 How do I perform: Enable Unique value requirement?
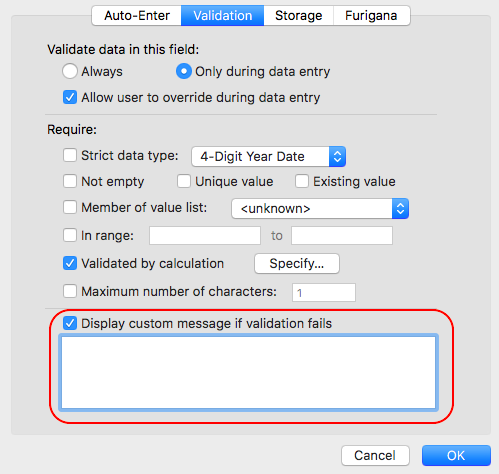pyautogui.click(x=184, y=181)
